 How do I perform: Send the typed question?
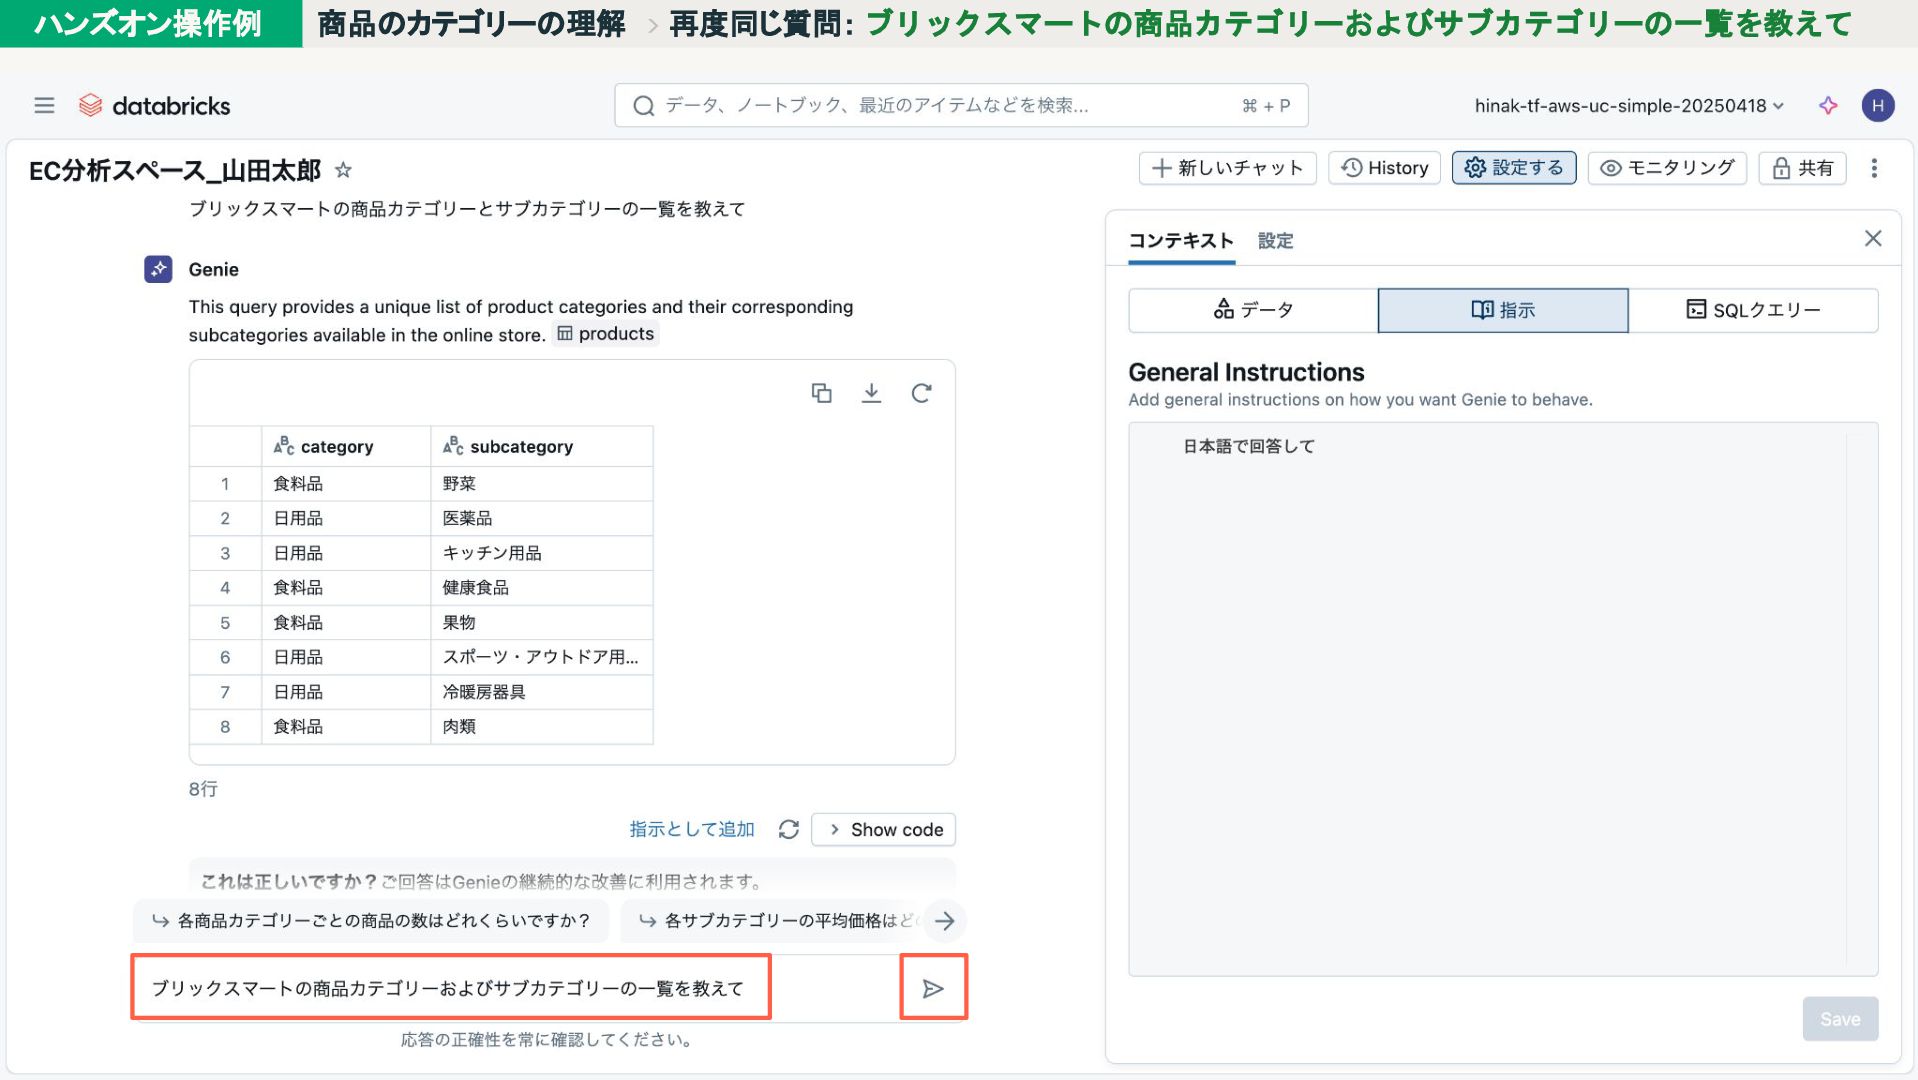(933, 988)
